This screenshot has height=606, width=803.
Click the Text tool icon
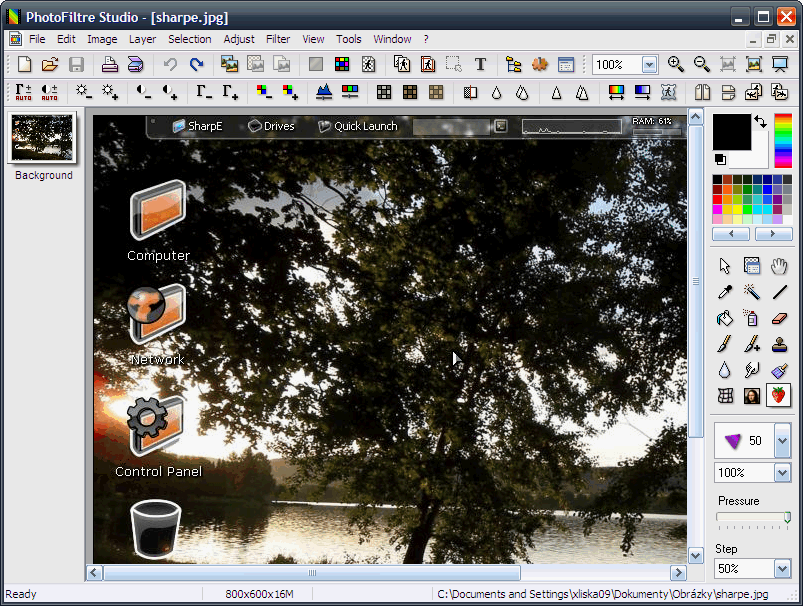click(x=480, y=64)
